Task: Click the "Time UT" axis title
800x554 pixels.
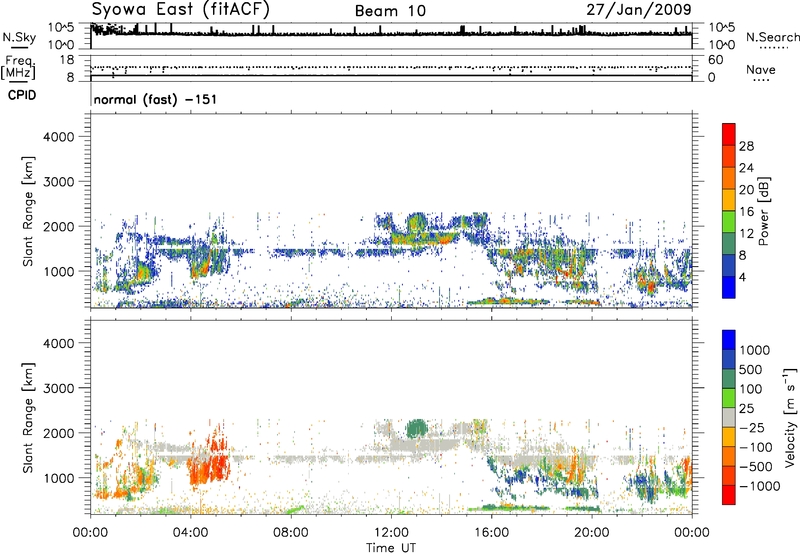Action: click(x=391, y=548)
